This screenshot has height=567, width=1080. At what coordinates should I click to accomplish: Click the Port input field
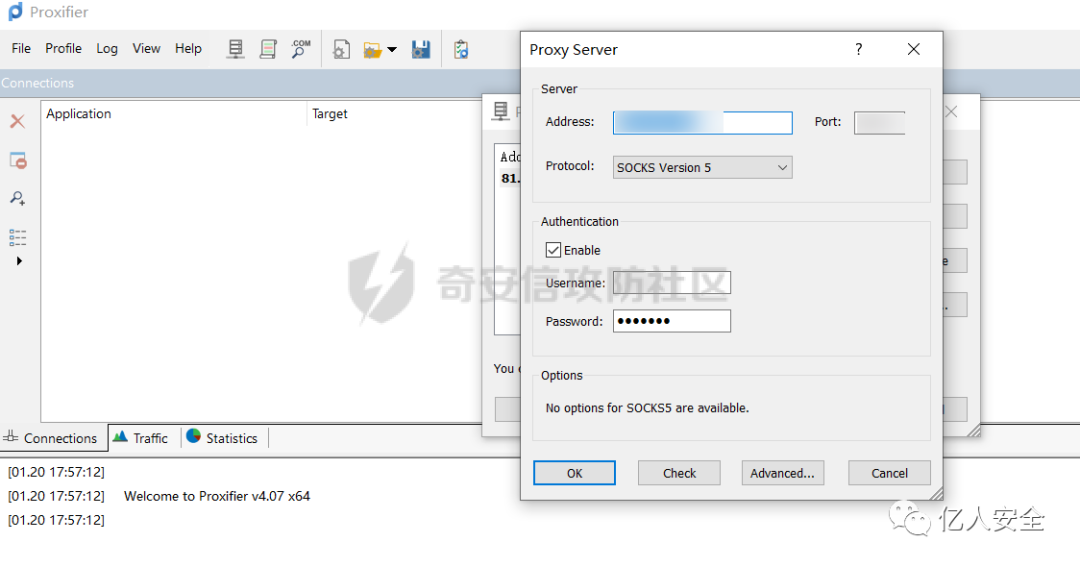click(x=880, y=123)
